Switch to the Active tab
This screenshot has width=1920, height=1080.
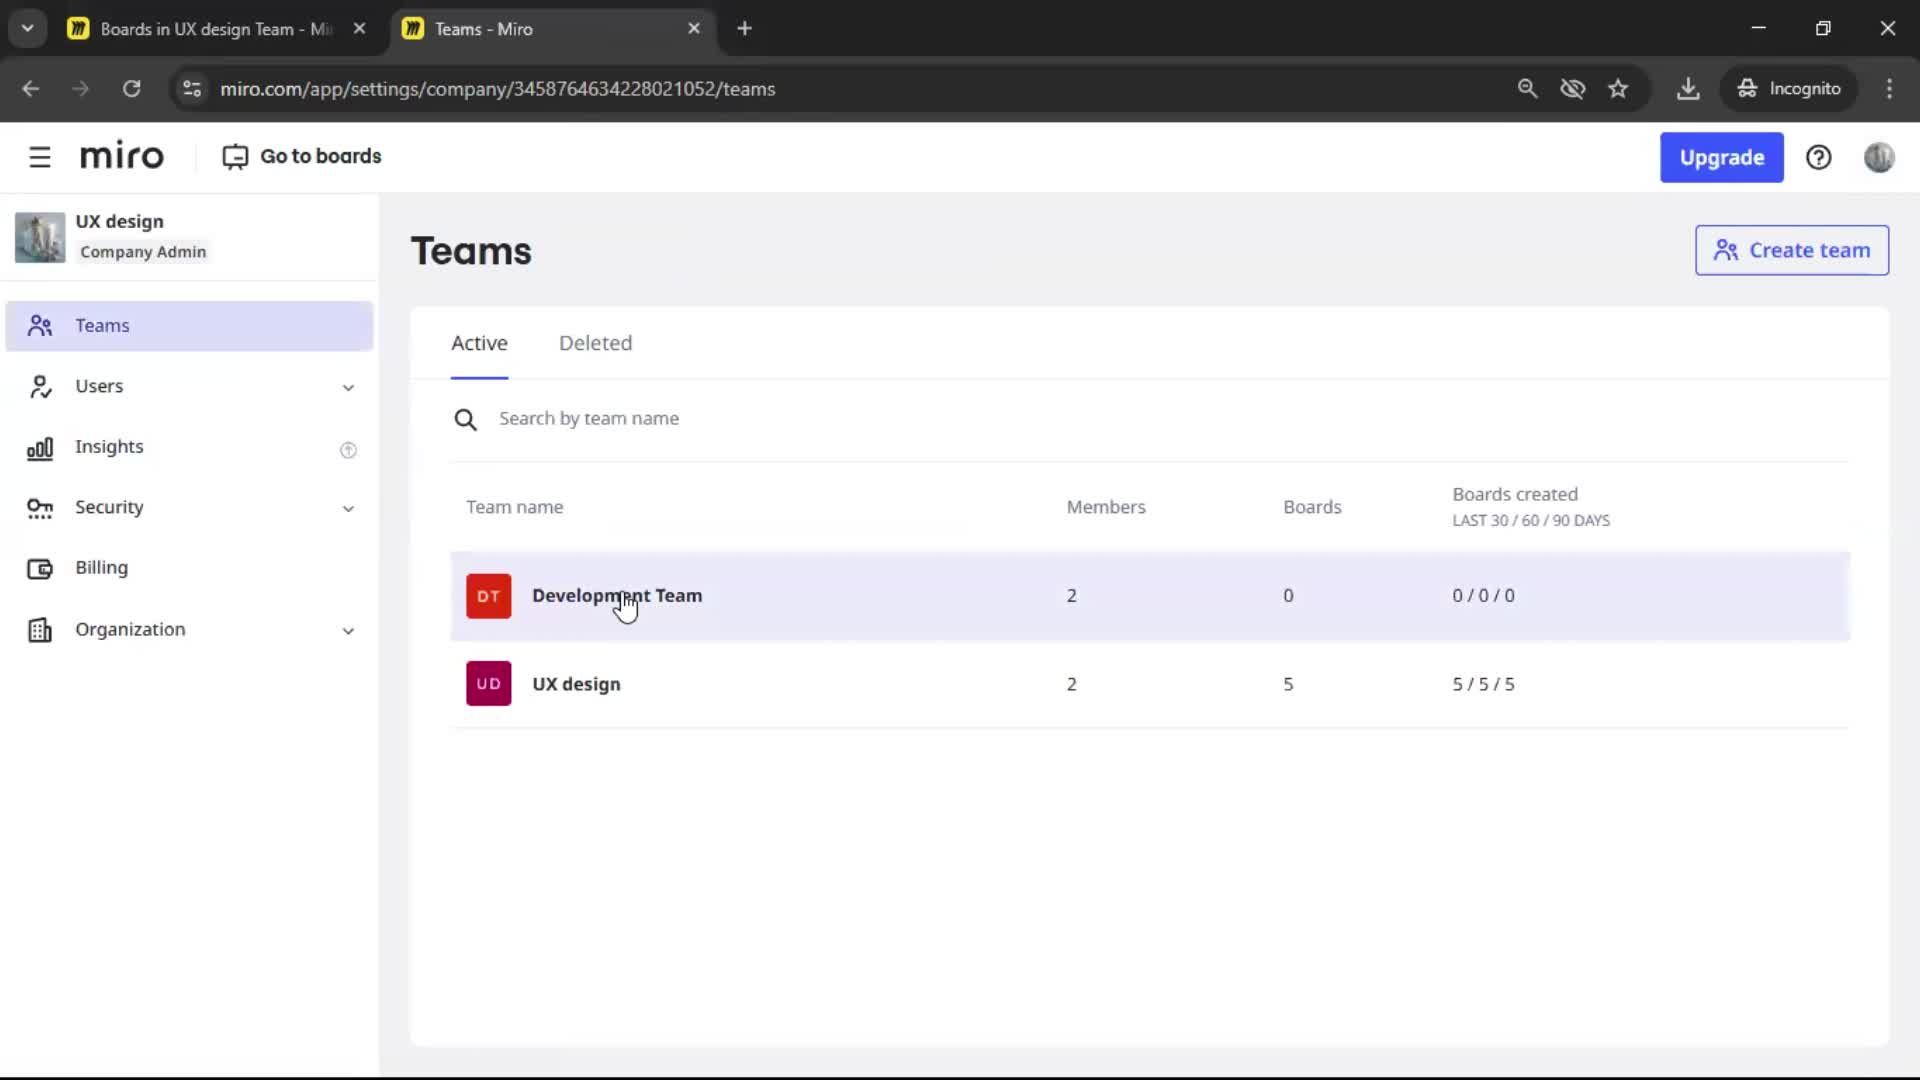tap(479, 343)
